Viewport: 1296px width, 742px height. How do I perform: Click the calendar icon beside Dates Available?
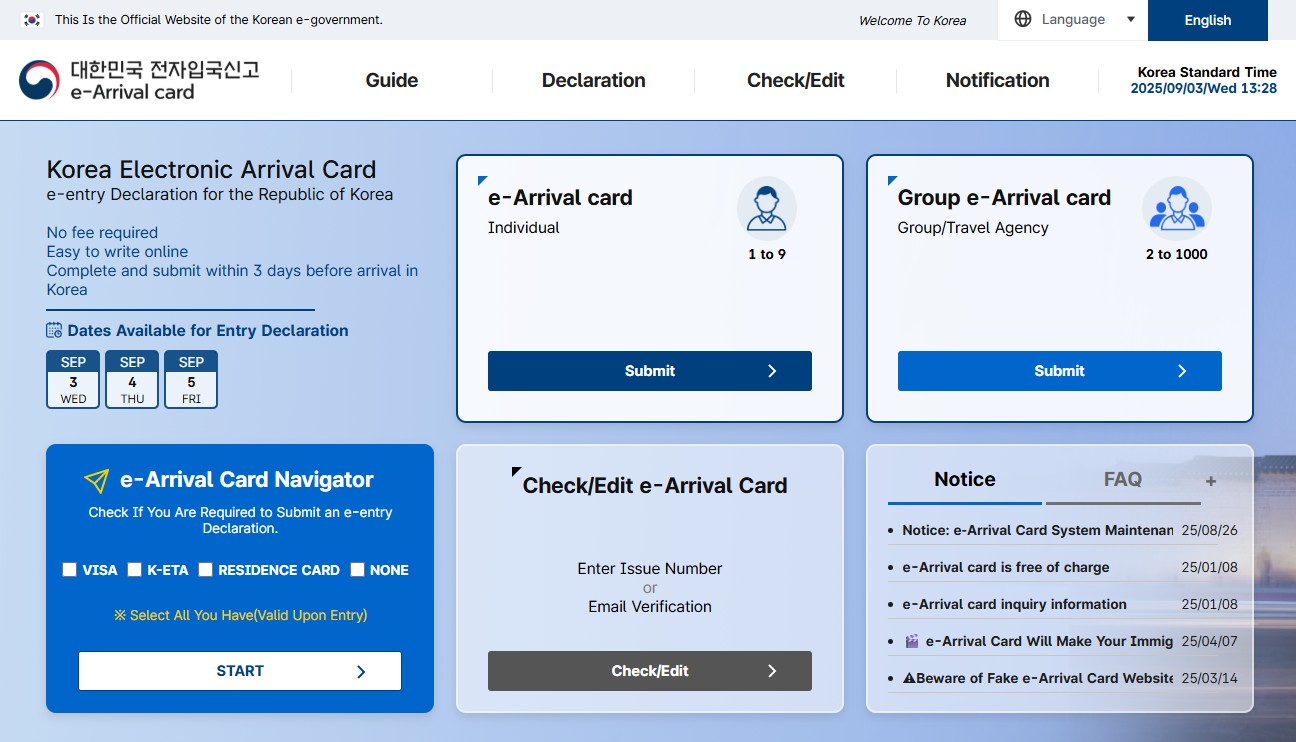tap(55, 330)
